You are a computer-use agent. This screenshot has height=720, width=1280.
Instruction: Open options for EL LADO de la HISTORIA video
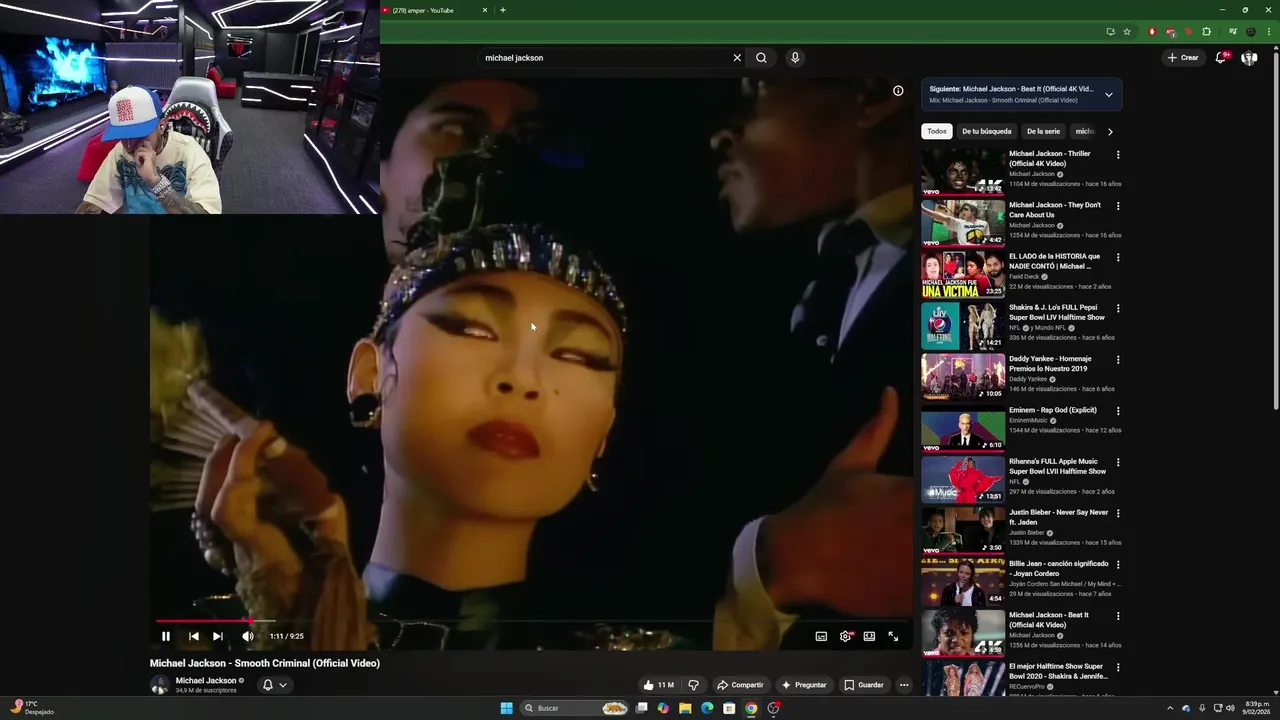tap(1118, 257)
